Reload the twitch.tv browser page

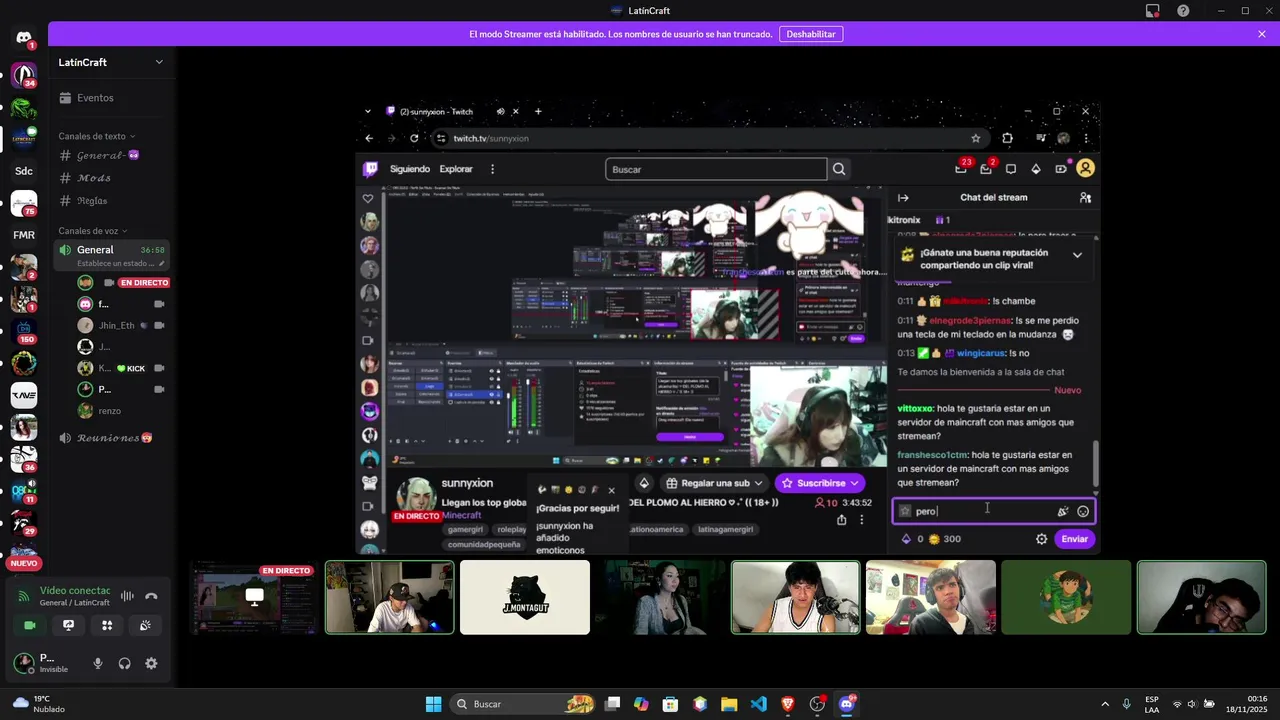click(x=414, y=138)
